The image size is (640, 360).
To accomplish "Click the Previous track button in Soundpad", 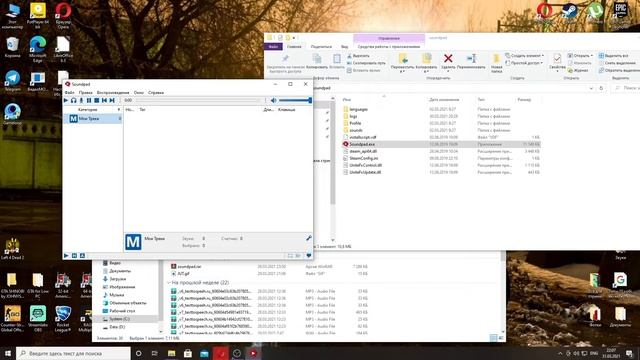I will pos(104,100).
